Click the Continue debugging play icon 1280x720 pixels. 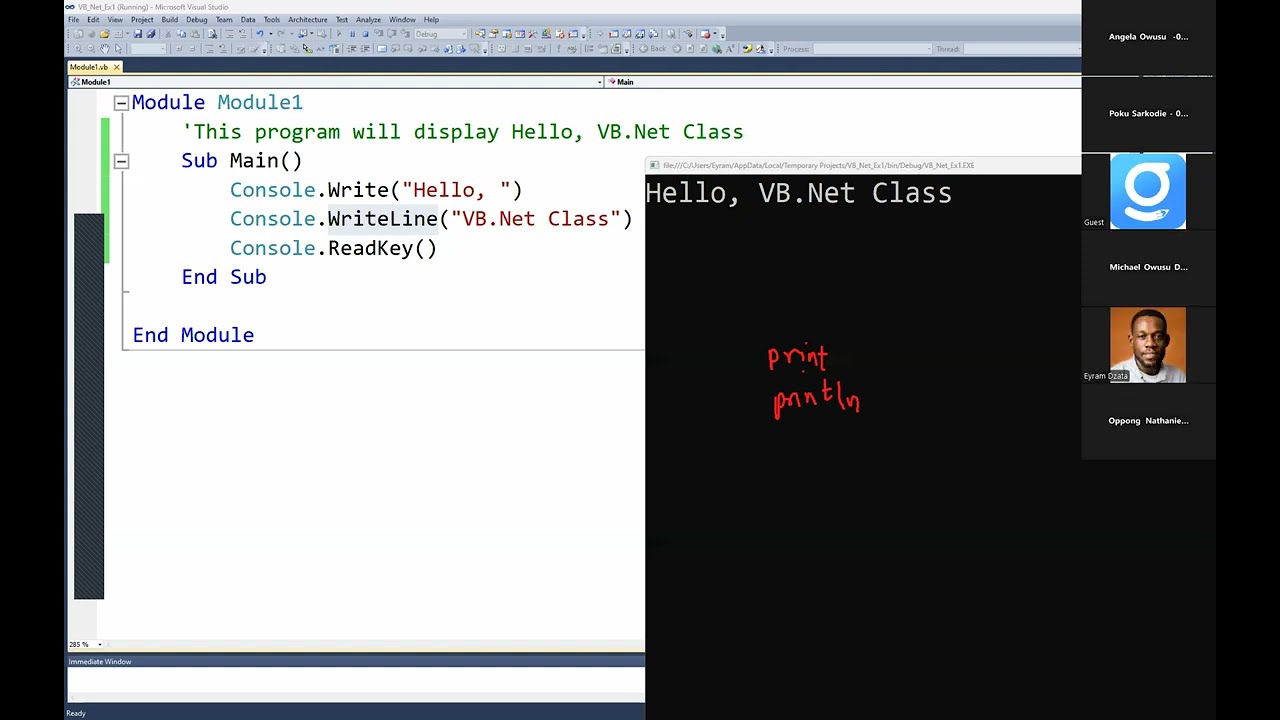pyautogui.click(x=339, y=34)
